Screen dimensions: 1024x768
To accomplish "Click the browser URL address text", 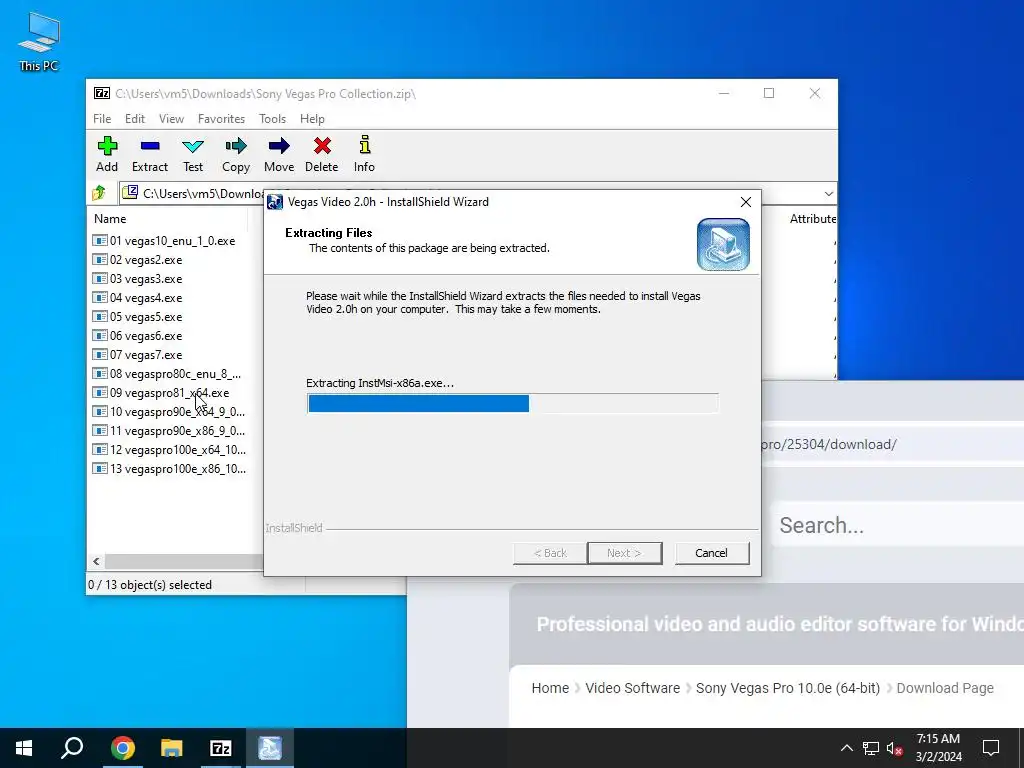I will click(x=829, y=445).
